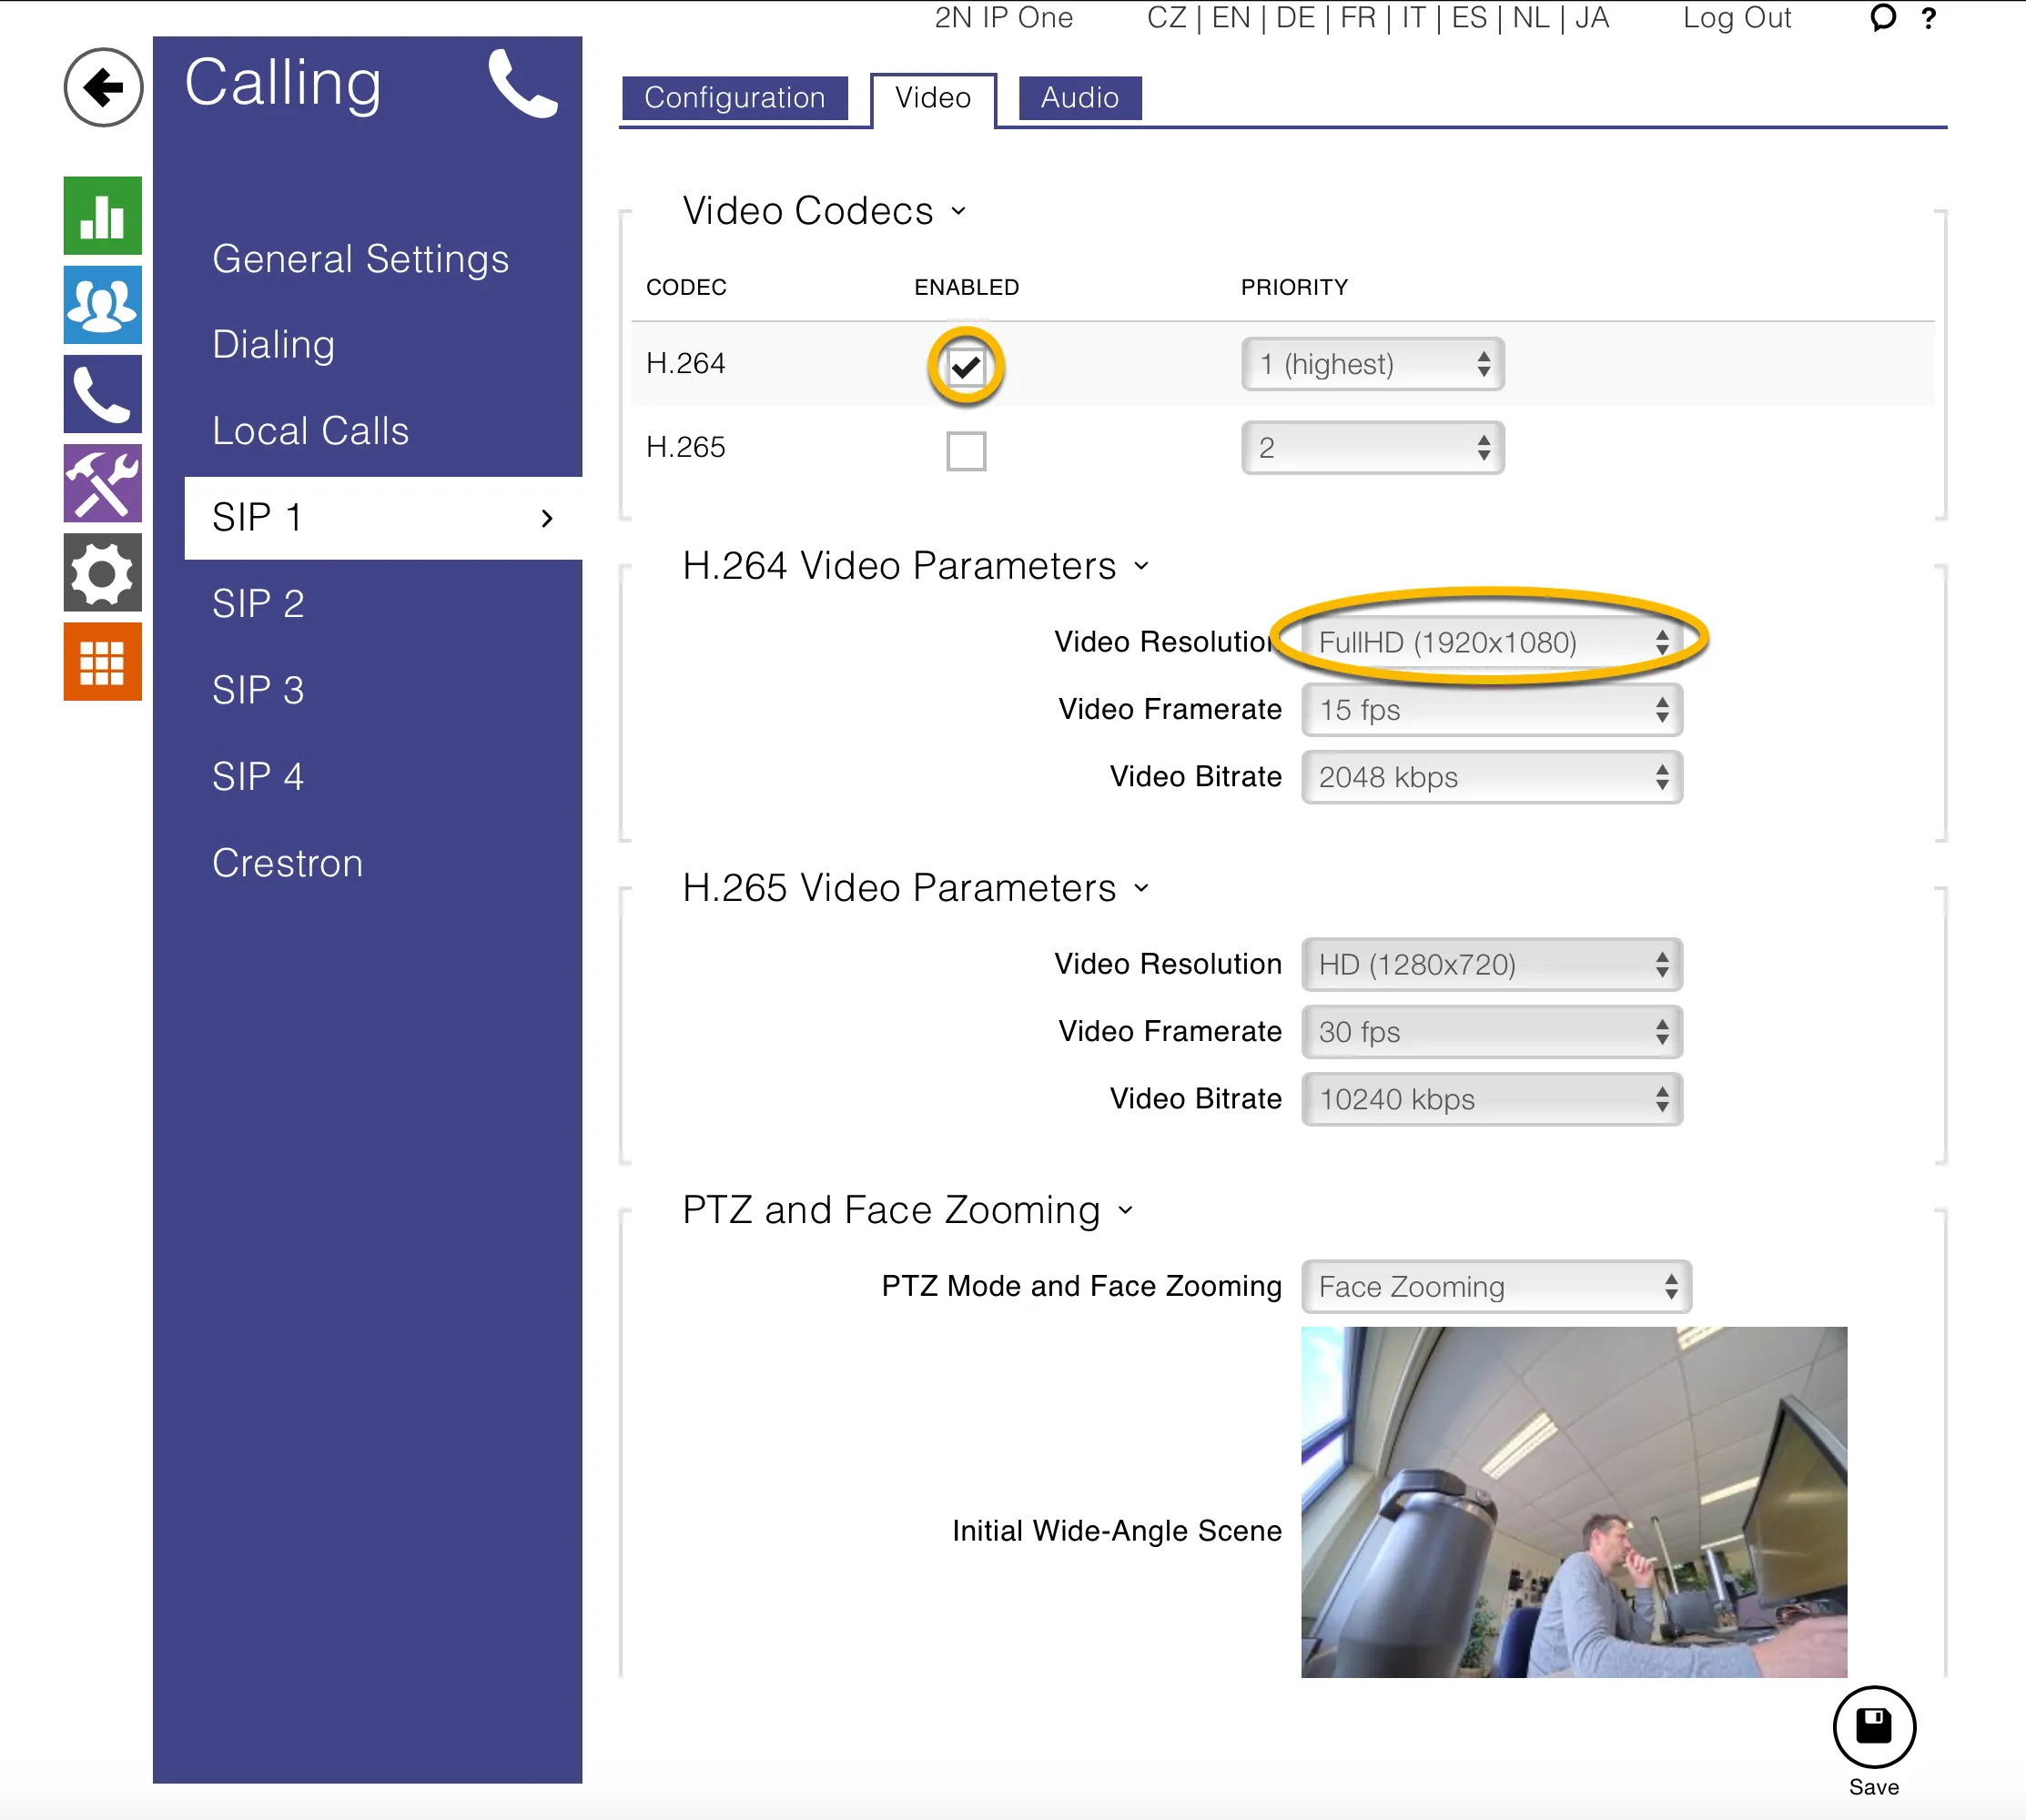Image resolution: width=2026 pixels, height=1820 pixels.
Task: Click Initial Wide-Angle Scene camera preview
Action: (x=1574, y=1502)
